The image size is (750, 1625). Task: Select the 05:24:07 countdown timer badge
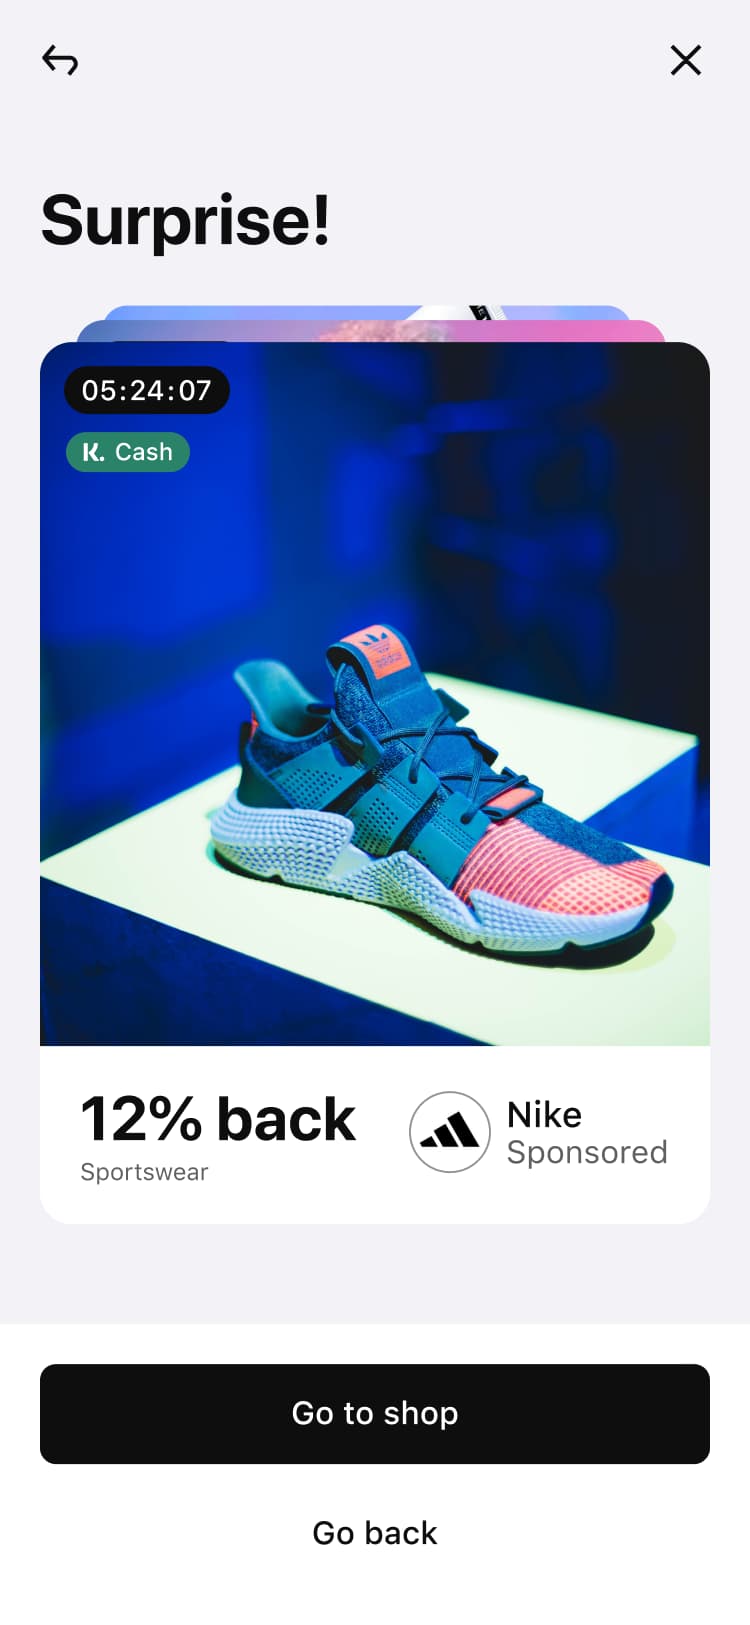click(147, 390)
